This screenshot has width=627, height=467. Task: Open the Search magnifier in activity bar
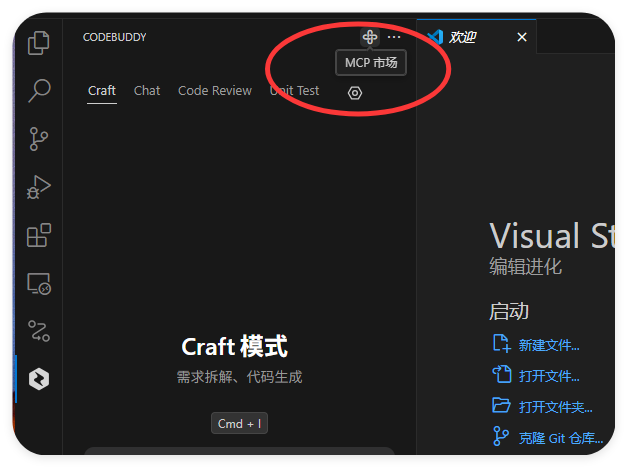click(39, 91)
